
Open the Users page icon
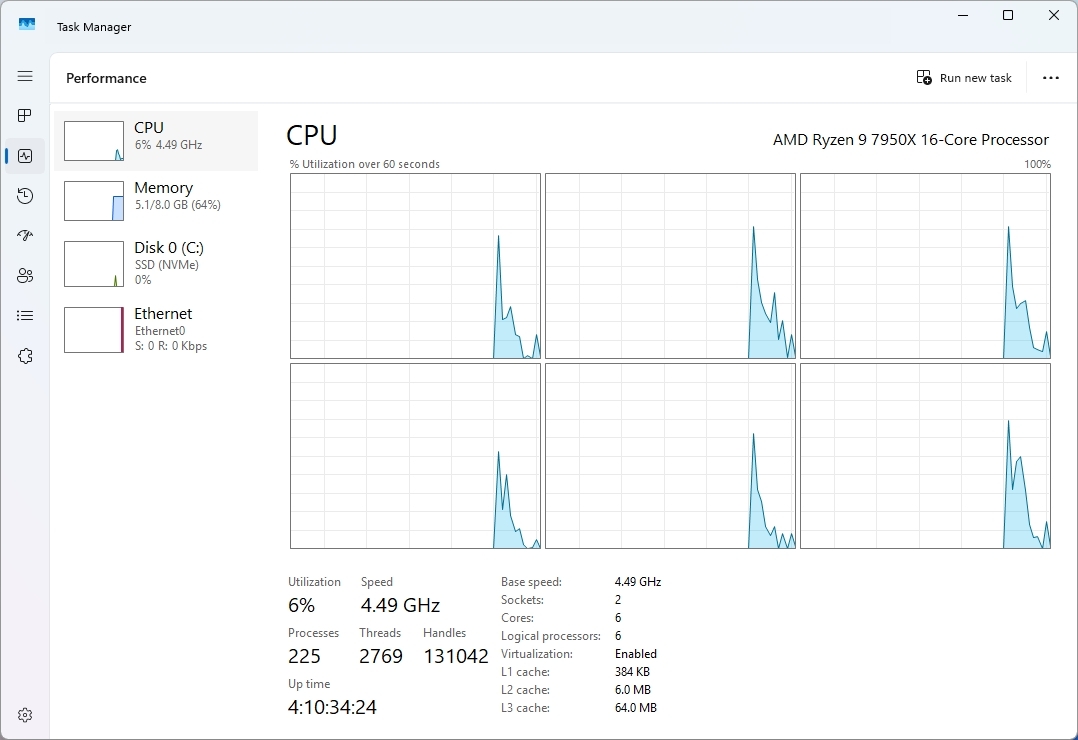pos(25,276)
